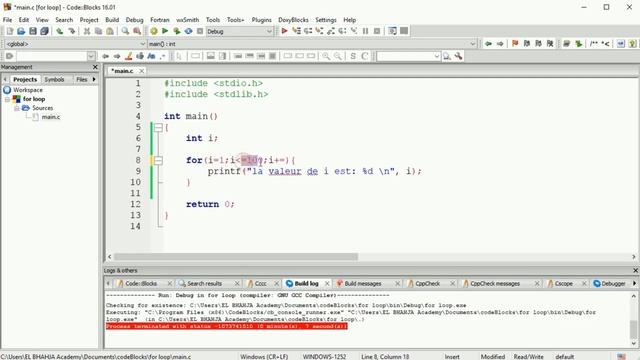Switch to the Build messages tab
The width and height of the screenshot is (640, 360).
[362, 283]
